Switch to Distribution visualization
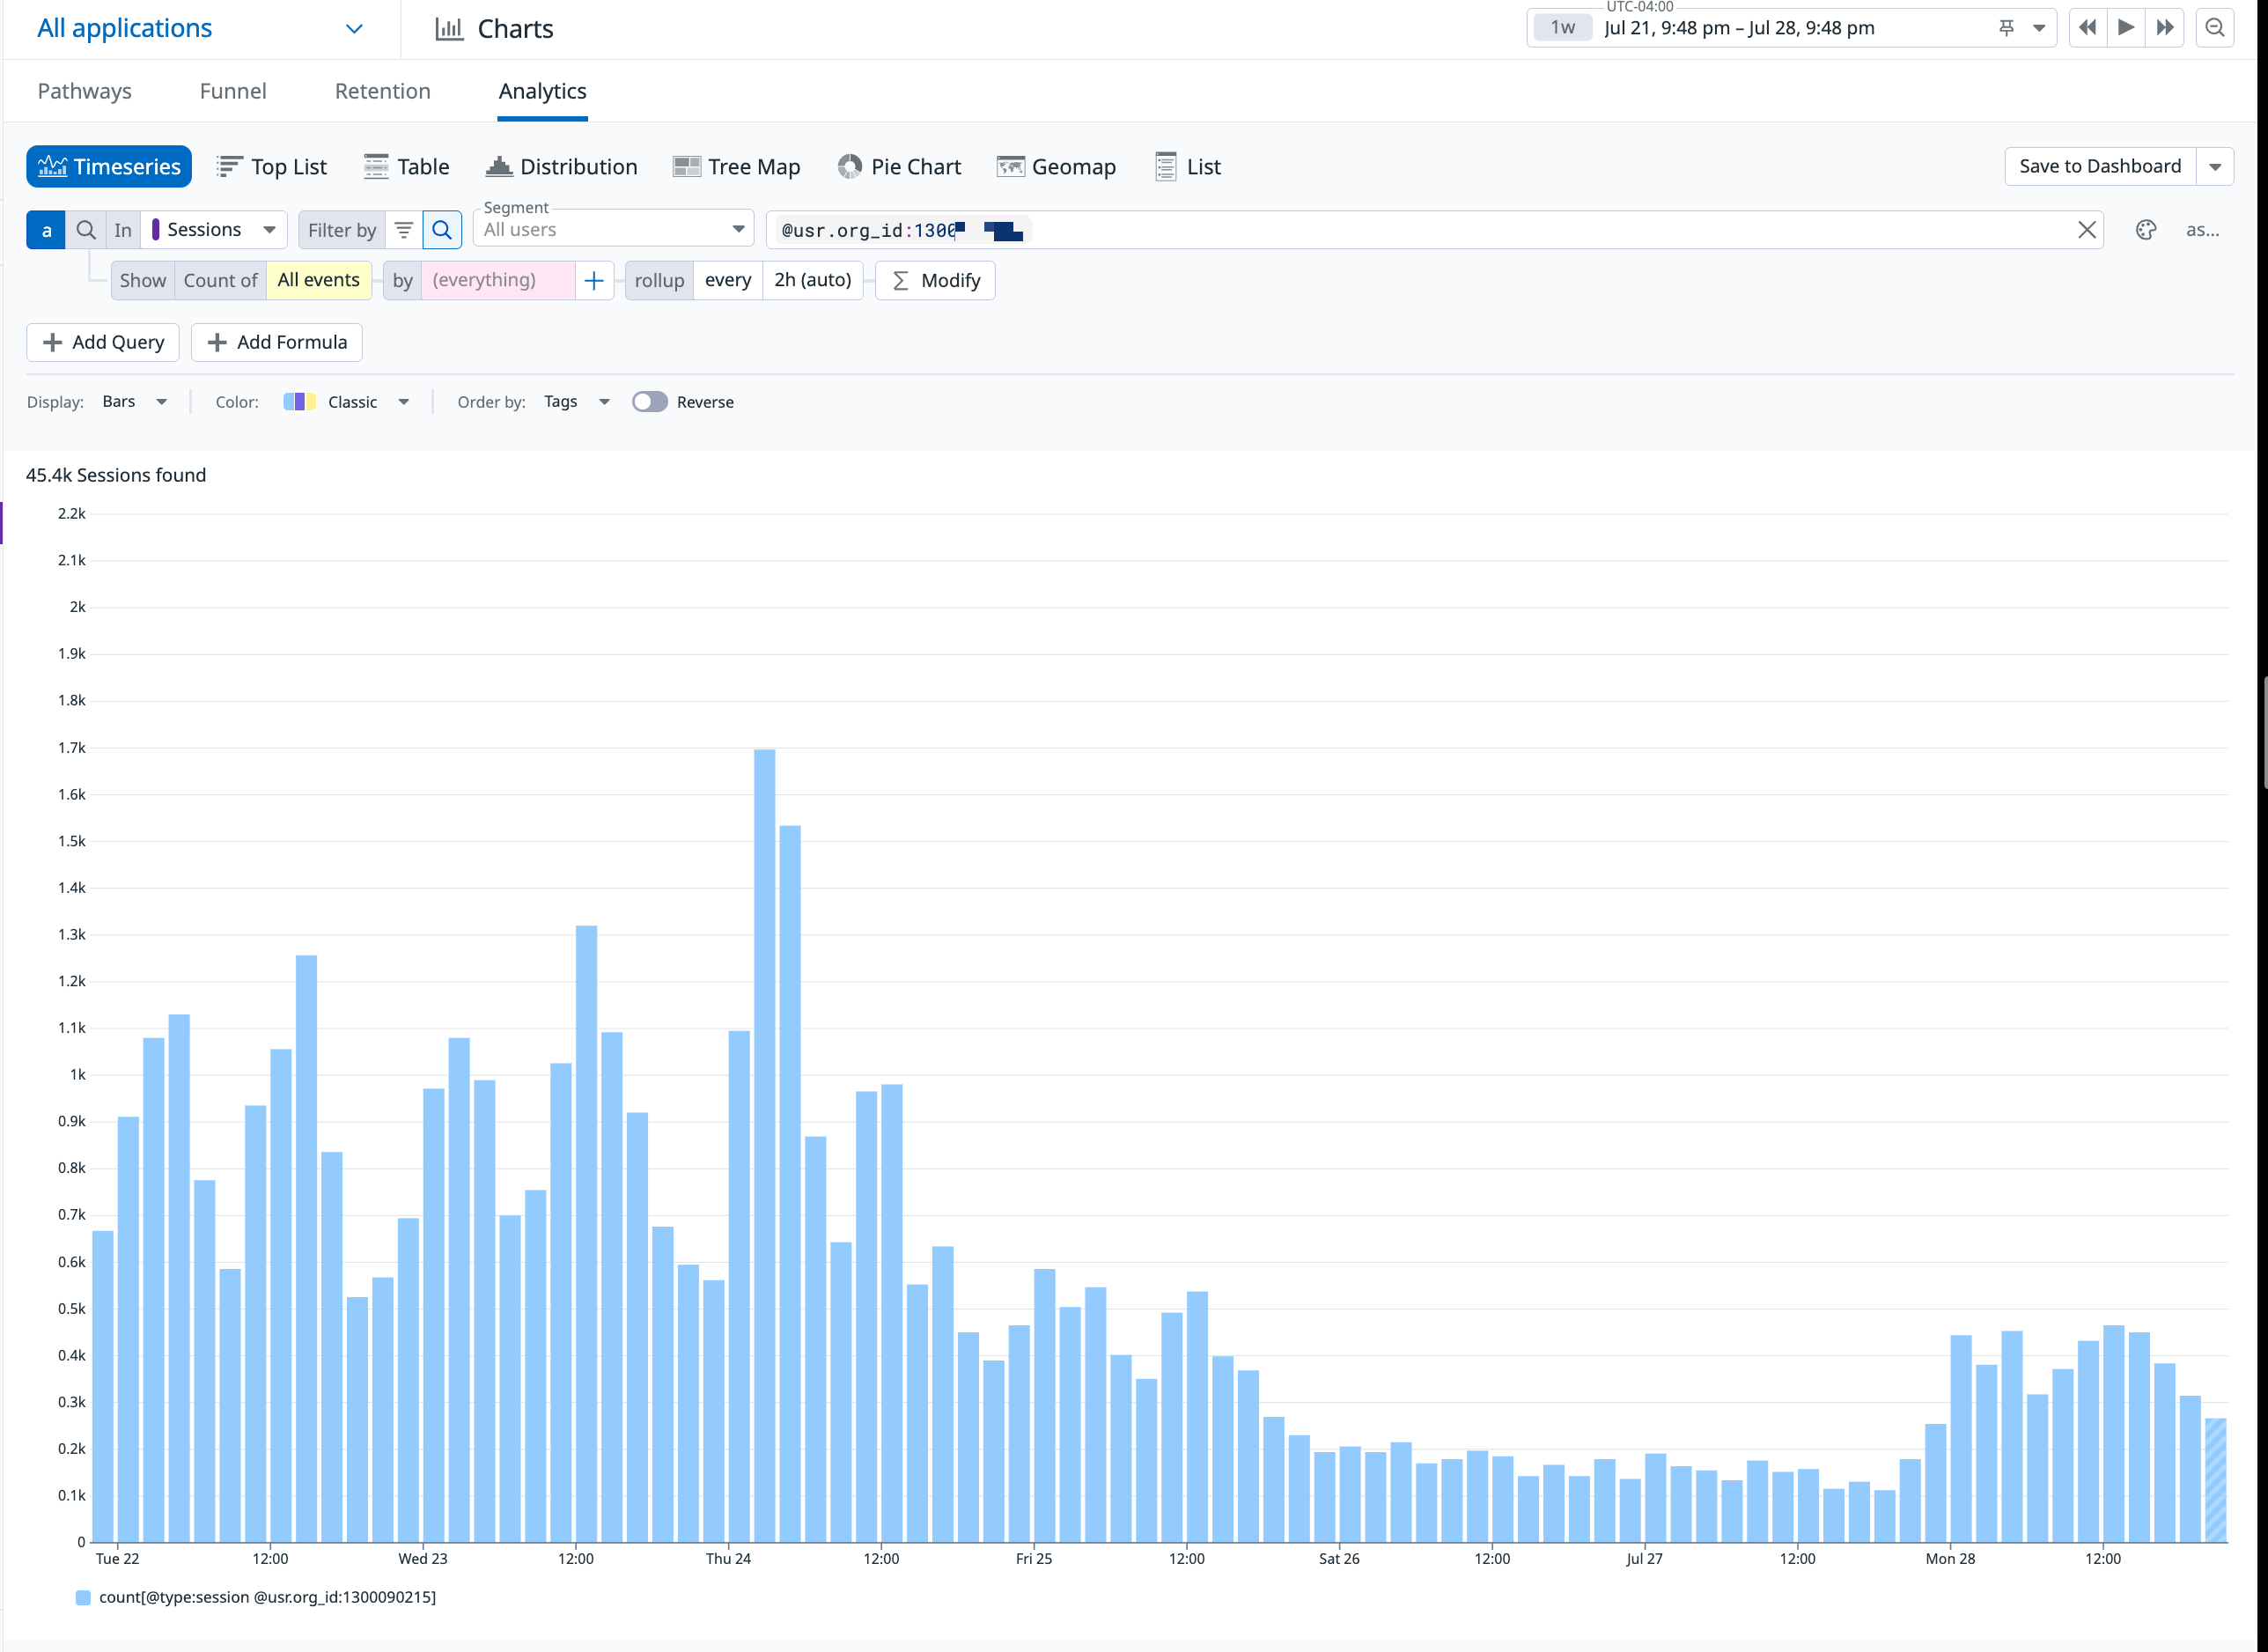2268x1652 pixels. coord(561,167)
